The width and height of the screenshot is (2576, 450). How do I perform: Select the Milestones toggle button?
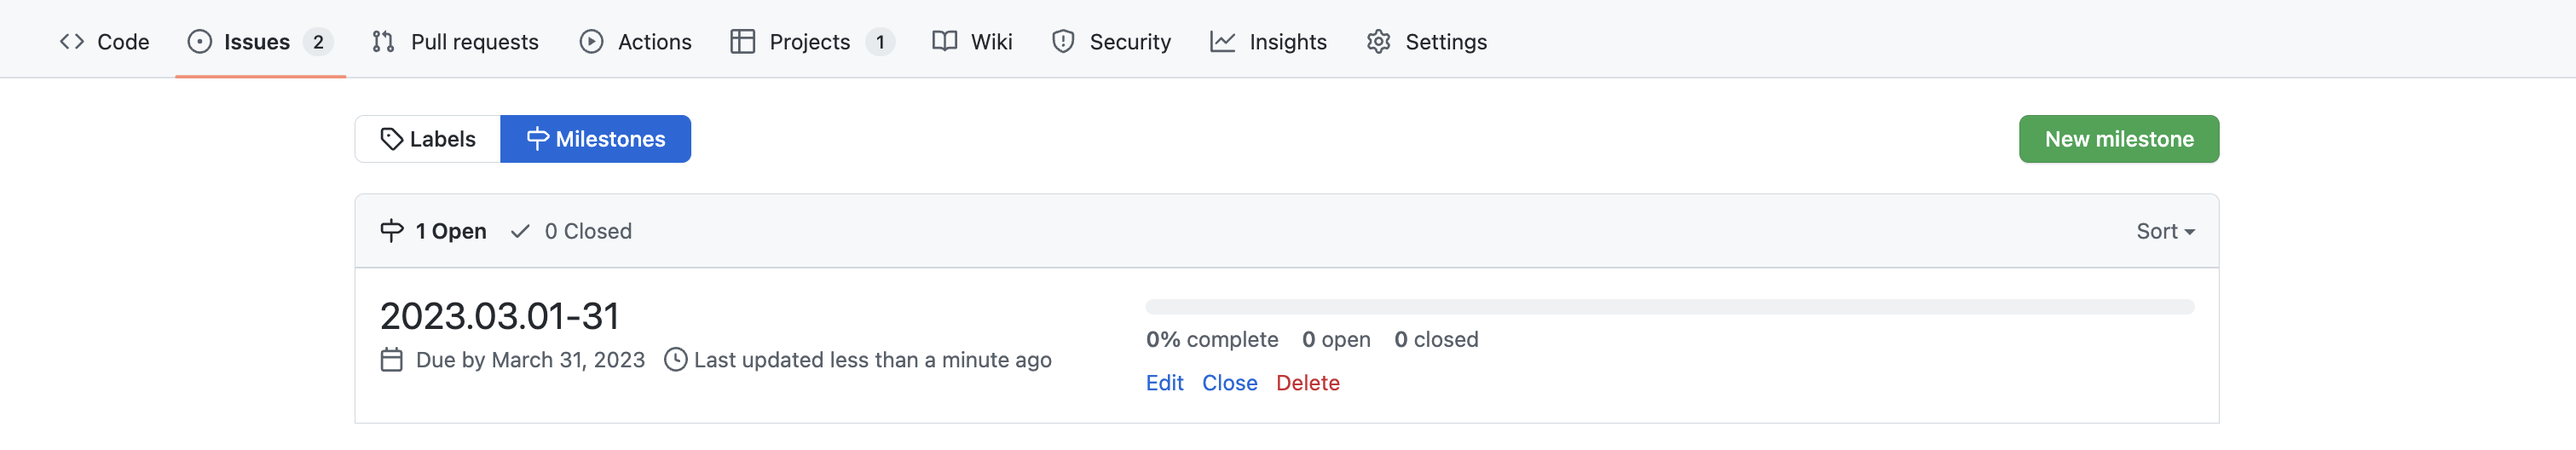(596, 139)
